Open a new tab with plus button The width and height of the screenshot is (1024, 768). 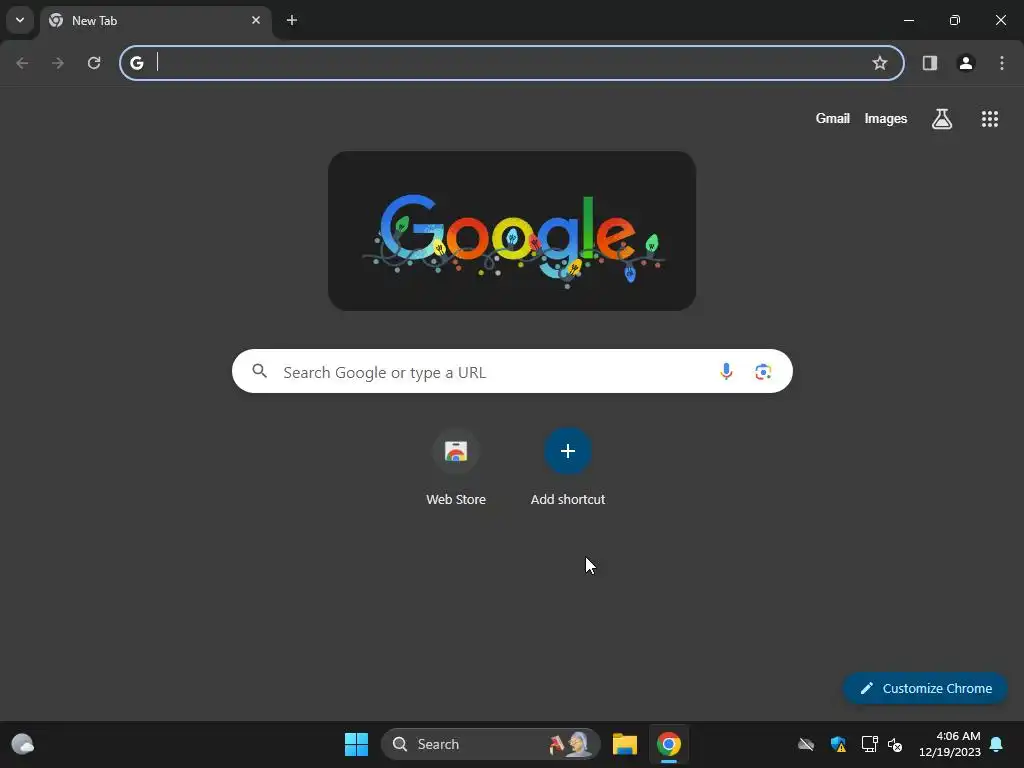pos(292,20)
